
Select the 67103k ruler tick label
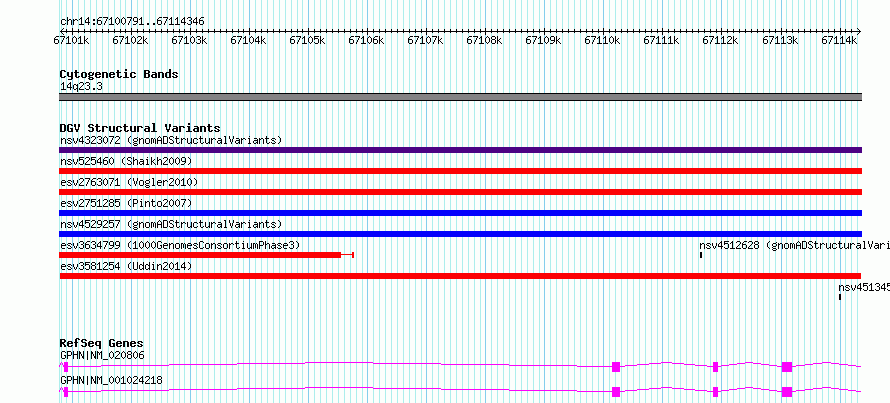tap(190, 40)
